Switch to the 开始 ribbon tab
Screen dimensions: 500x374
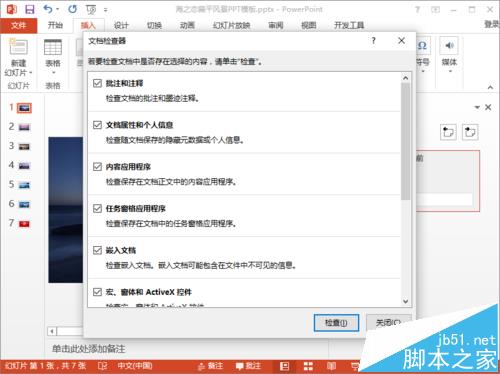point(55,25)
